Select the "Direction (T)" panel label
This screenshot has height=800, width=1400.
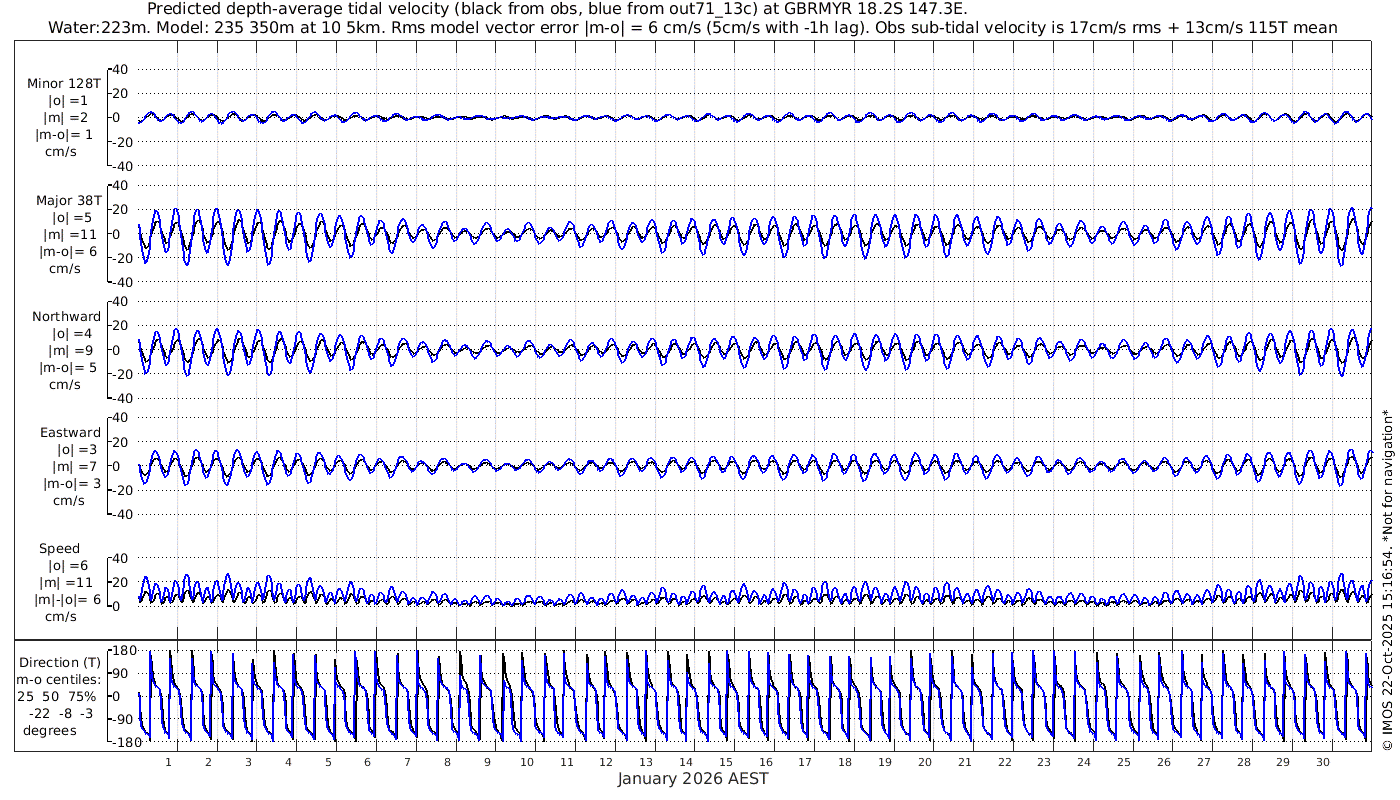click(x=61, y=663)
